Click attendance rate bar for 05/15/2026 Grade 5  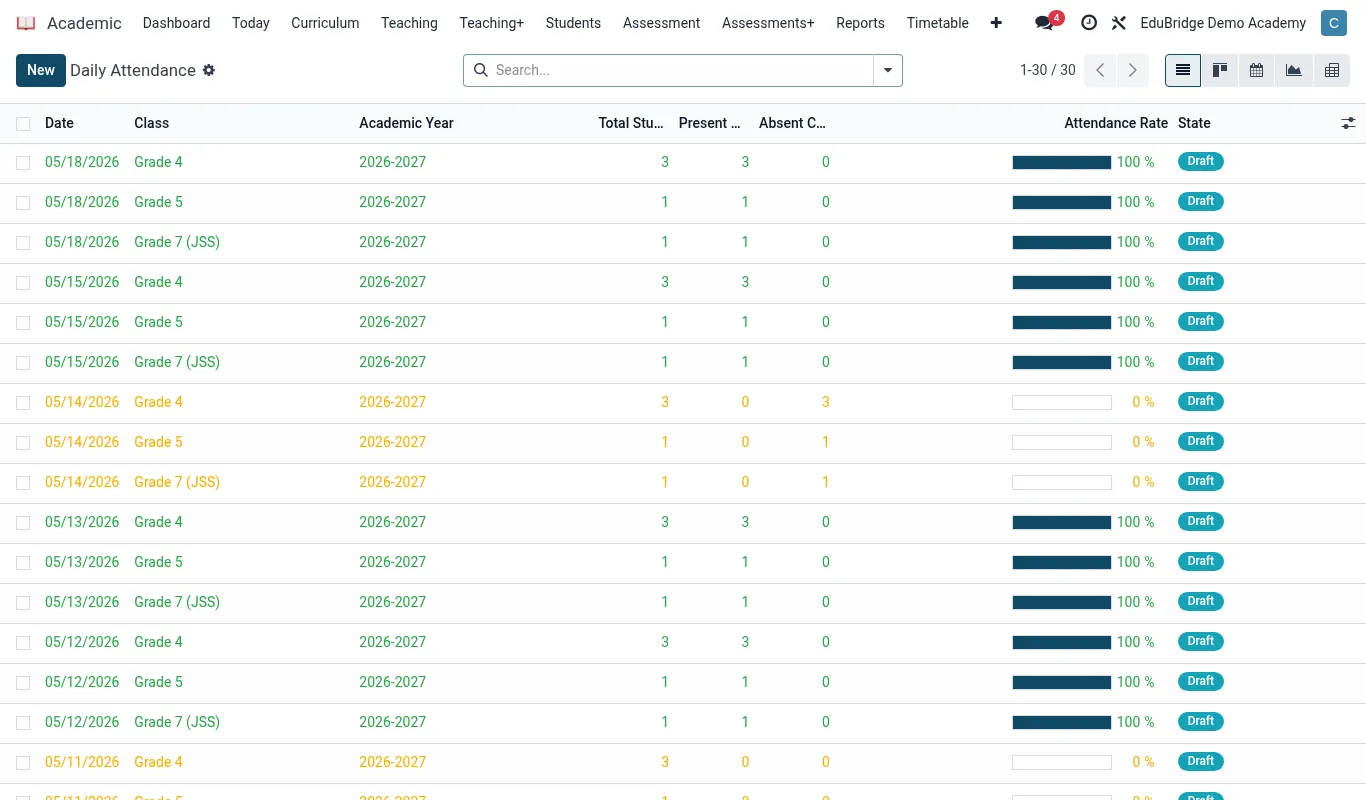coord(1062,322)
